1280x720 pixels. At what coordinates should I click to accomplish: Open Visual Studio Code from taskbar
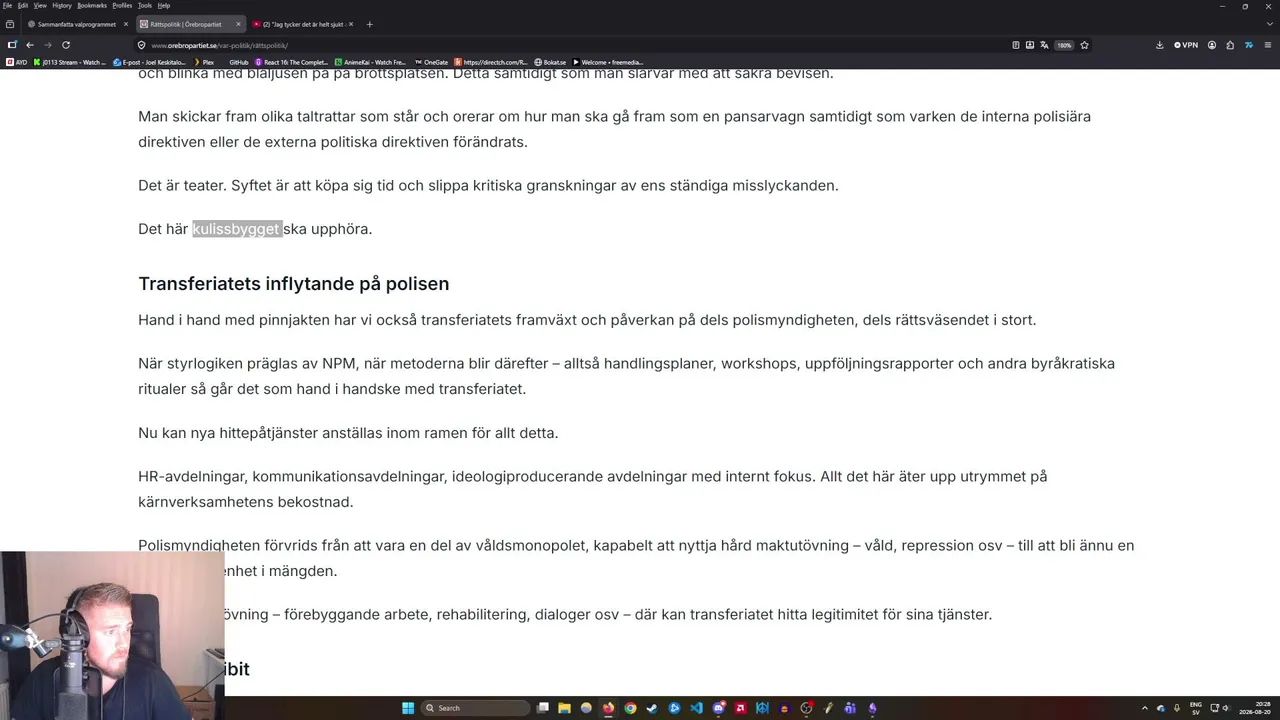pyautogui.click(x=696, y=708)
